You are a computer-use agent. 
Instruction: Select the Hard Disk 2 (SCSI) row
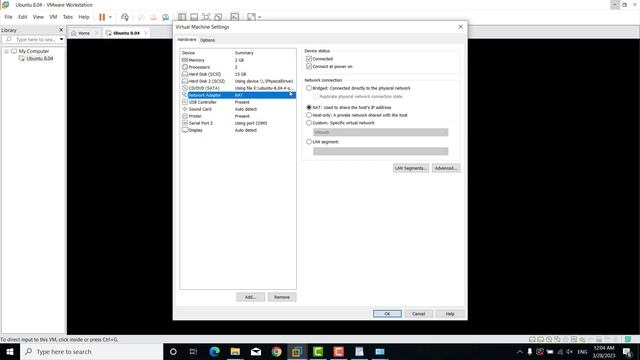(238, 81)
